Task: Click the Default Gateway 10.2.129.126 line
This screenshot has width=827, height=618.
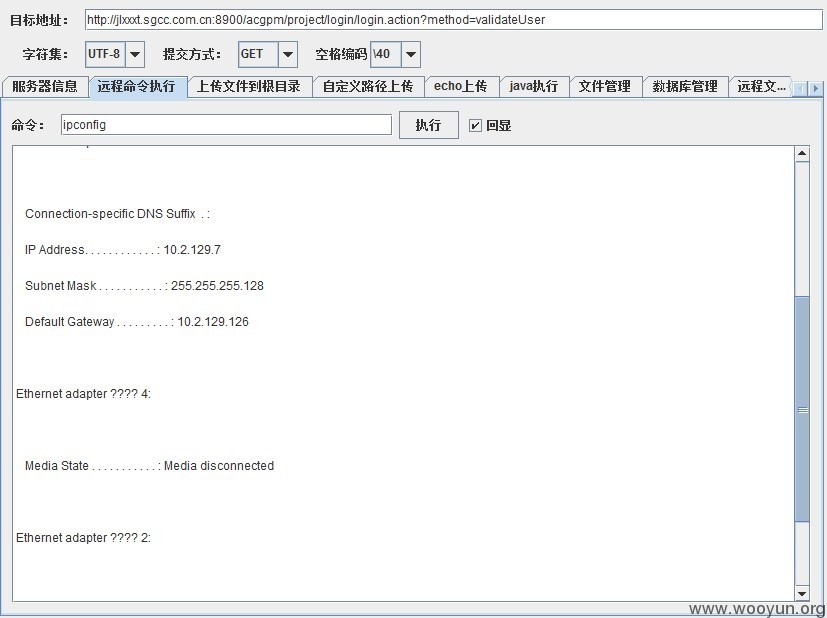Action: pyautogui.click(x=137, y=322)
